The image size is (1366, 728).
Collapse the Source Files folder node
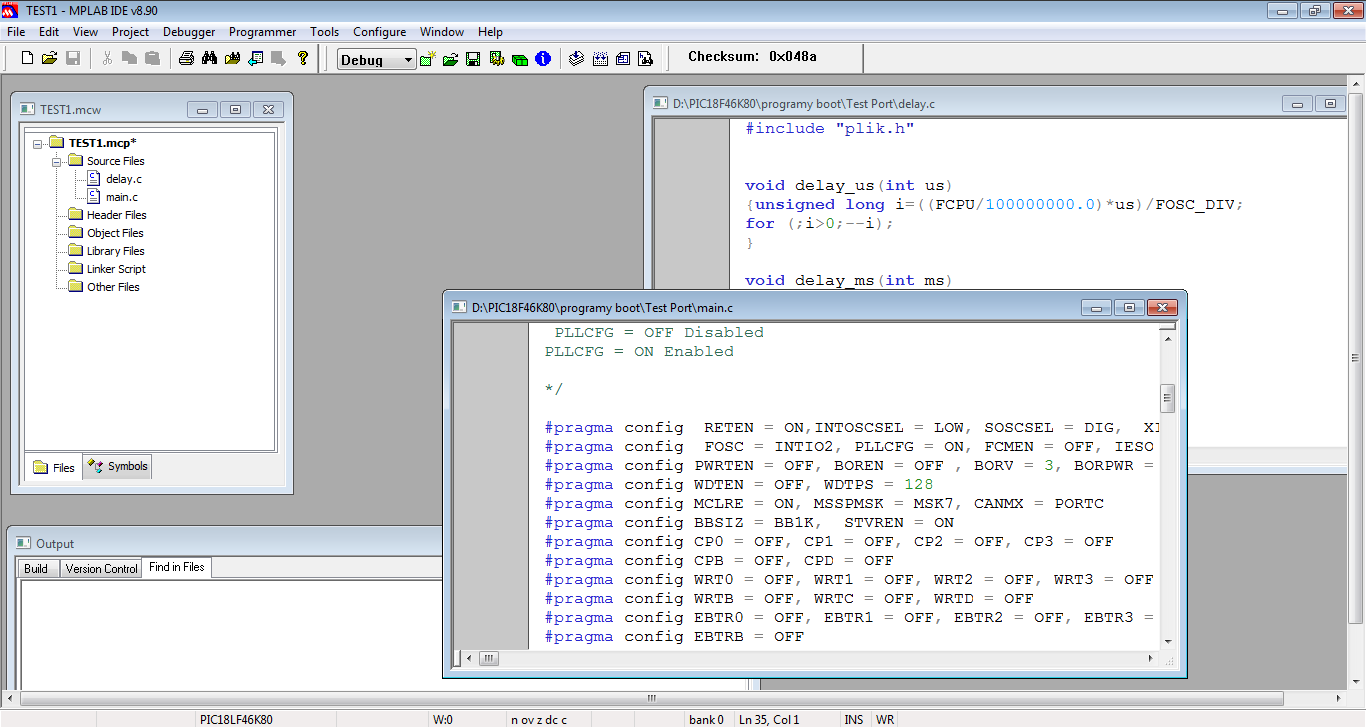(58, 161)
